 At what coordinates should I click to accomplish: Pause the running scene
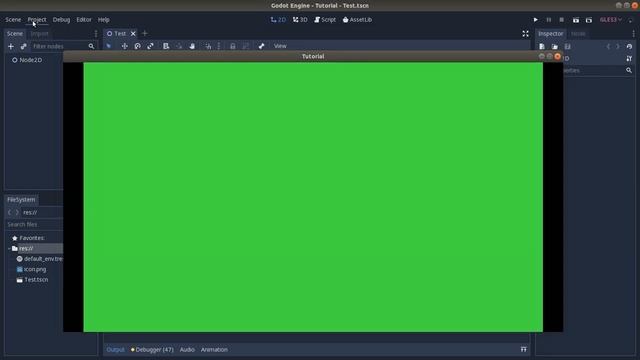pyautogui.click(x=549, y=20)
